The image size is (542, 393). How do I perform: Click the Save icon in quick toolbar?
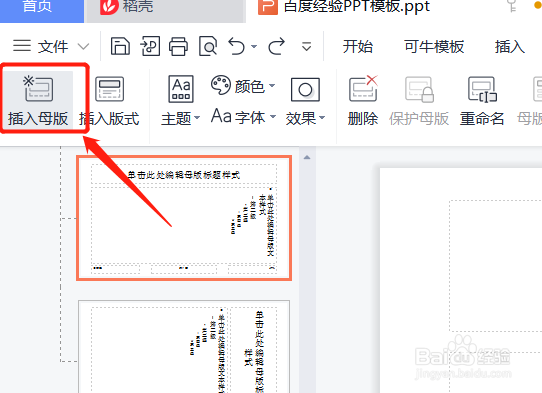click(x=120, y=46)
